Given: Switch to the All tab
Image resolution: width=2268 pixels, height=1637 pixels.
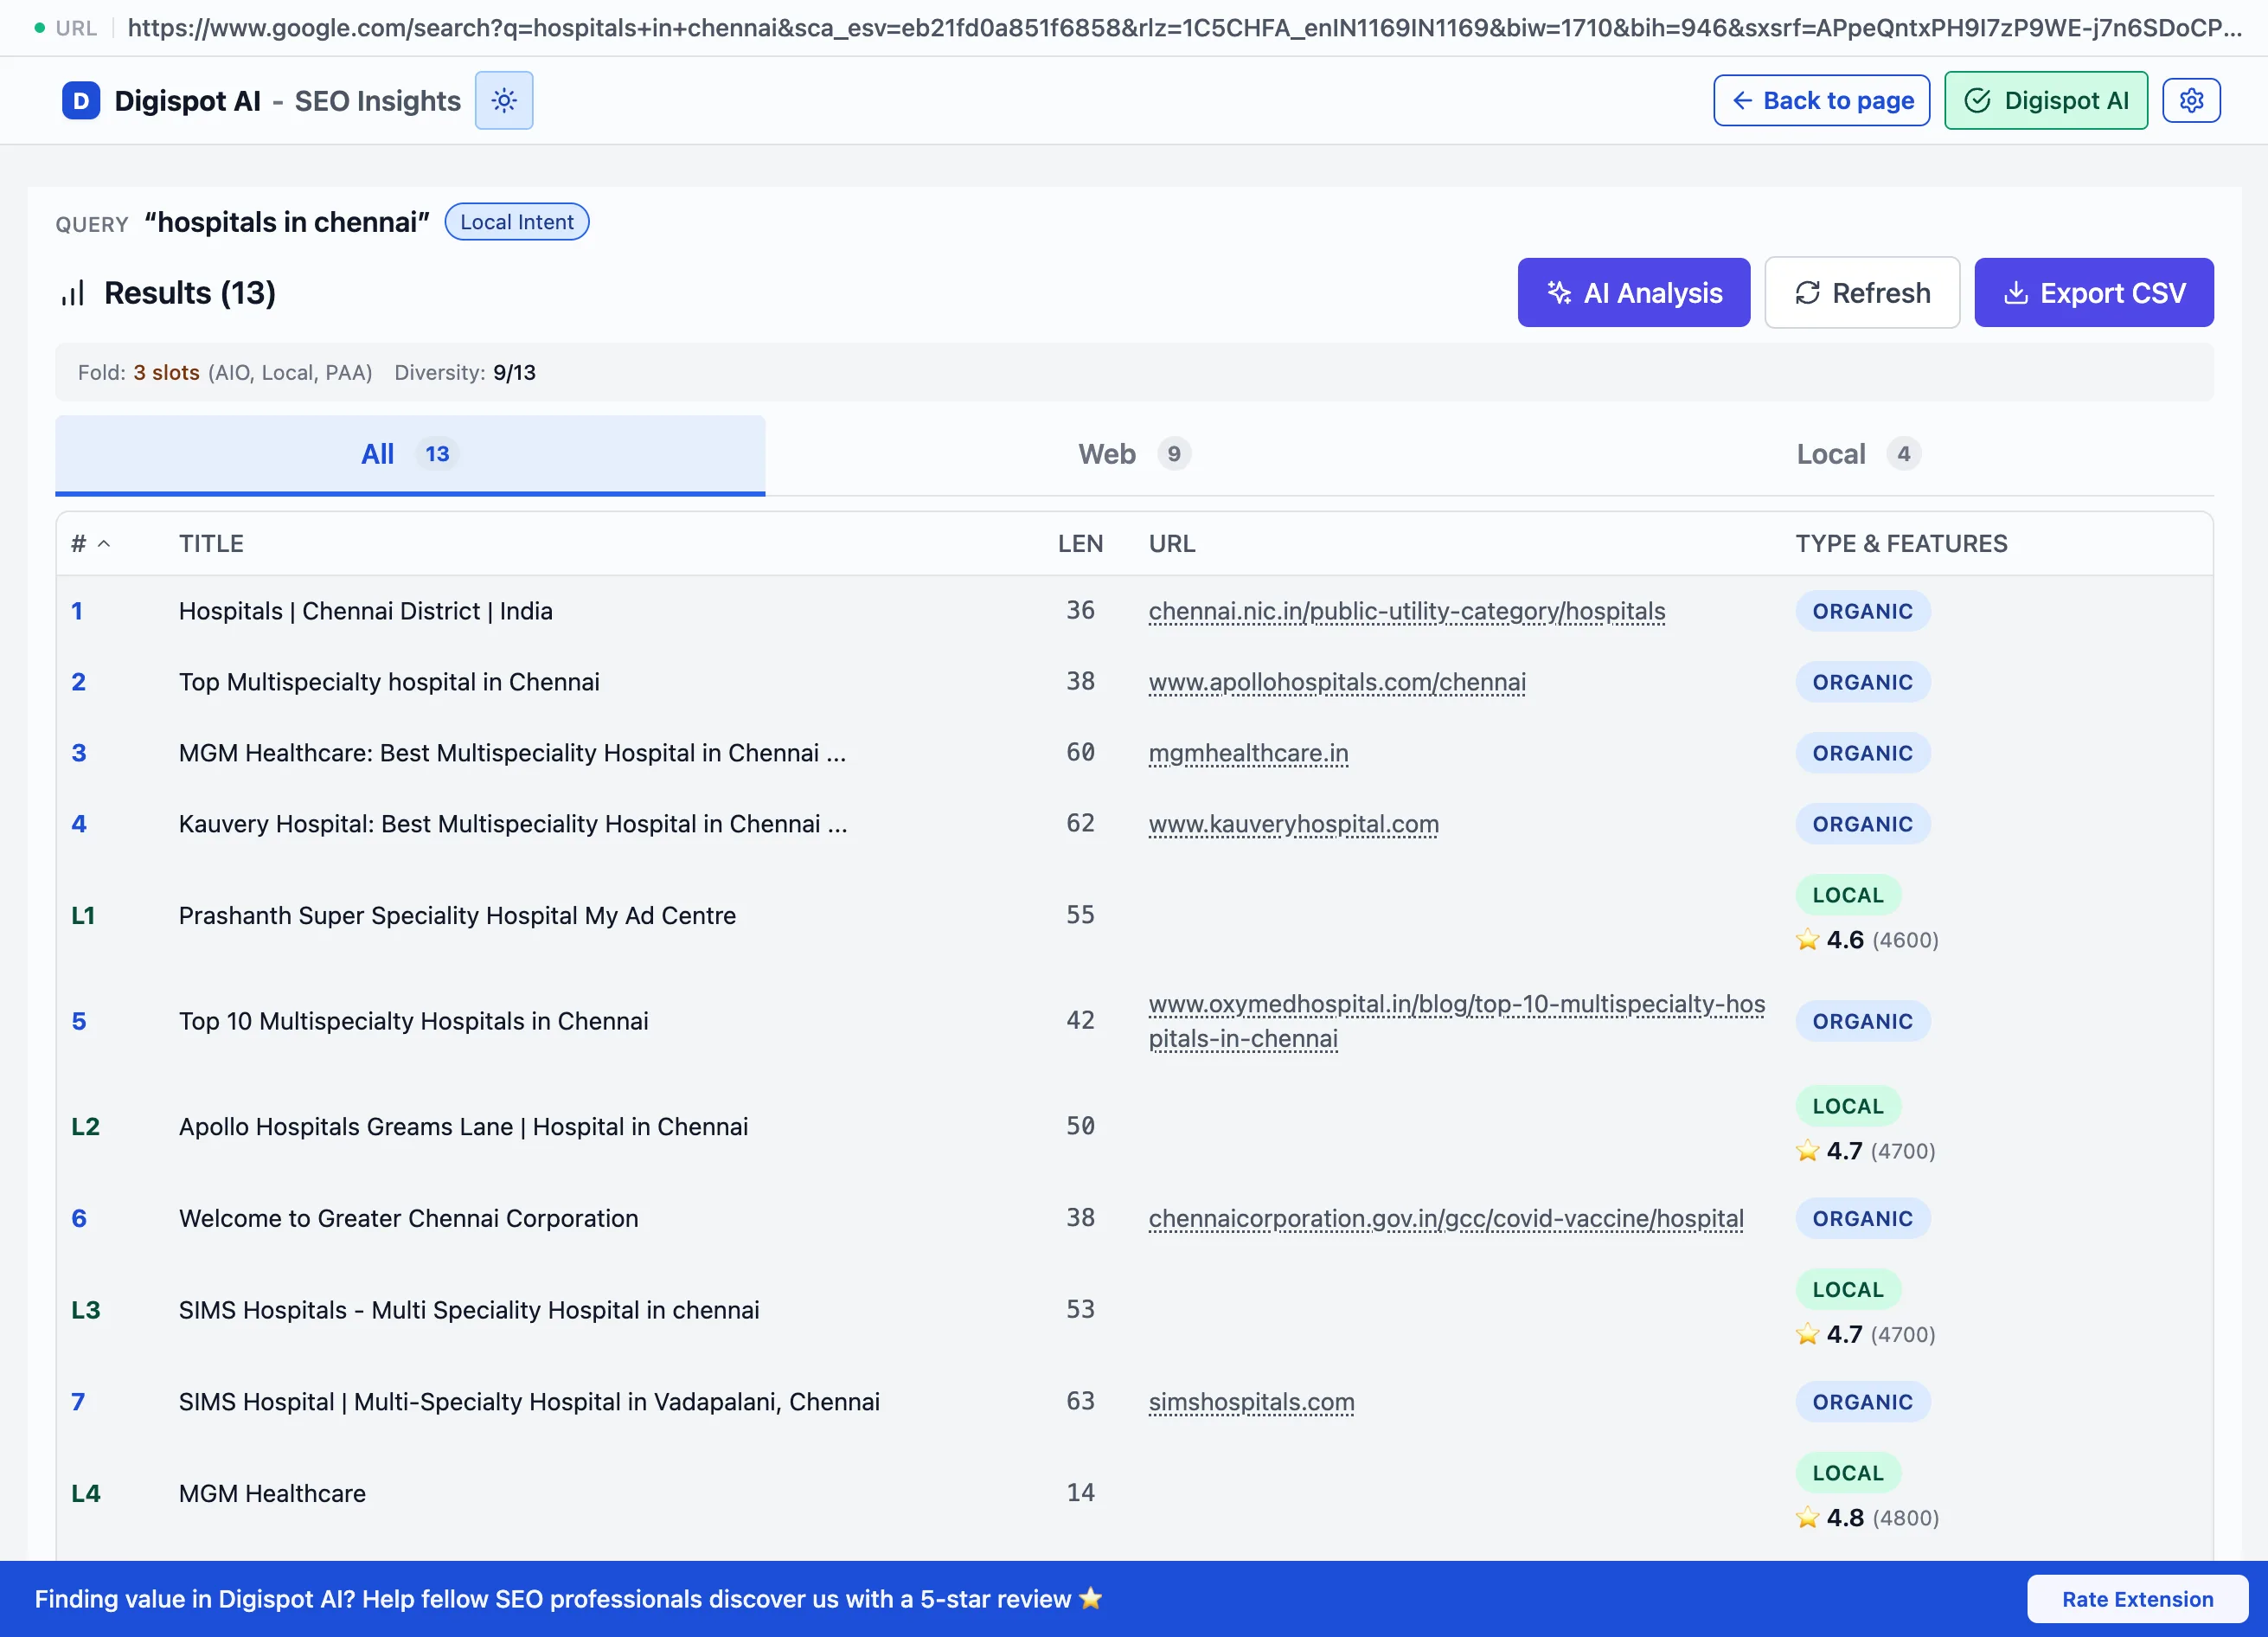Looking at the screenshot, I should click(410, 454).
